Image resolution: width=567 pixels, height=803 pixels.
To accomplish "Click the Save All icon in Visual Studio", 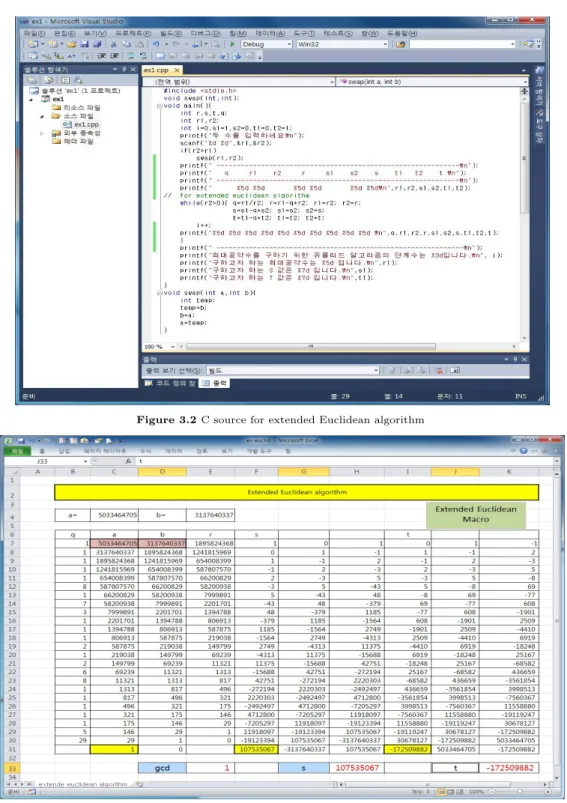I will [96, 45].
